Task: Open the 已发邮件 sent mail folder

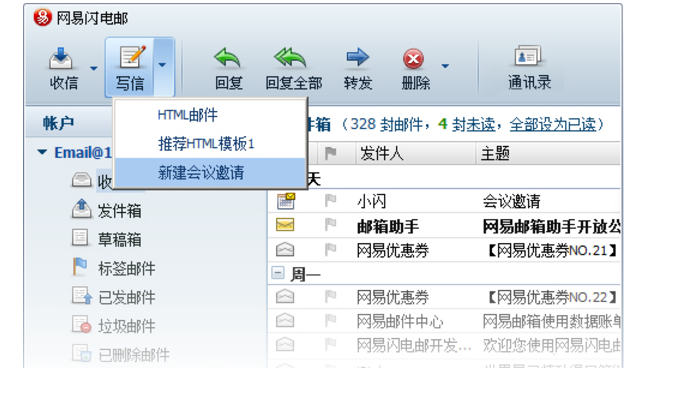Action: (126, 297)
